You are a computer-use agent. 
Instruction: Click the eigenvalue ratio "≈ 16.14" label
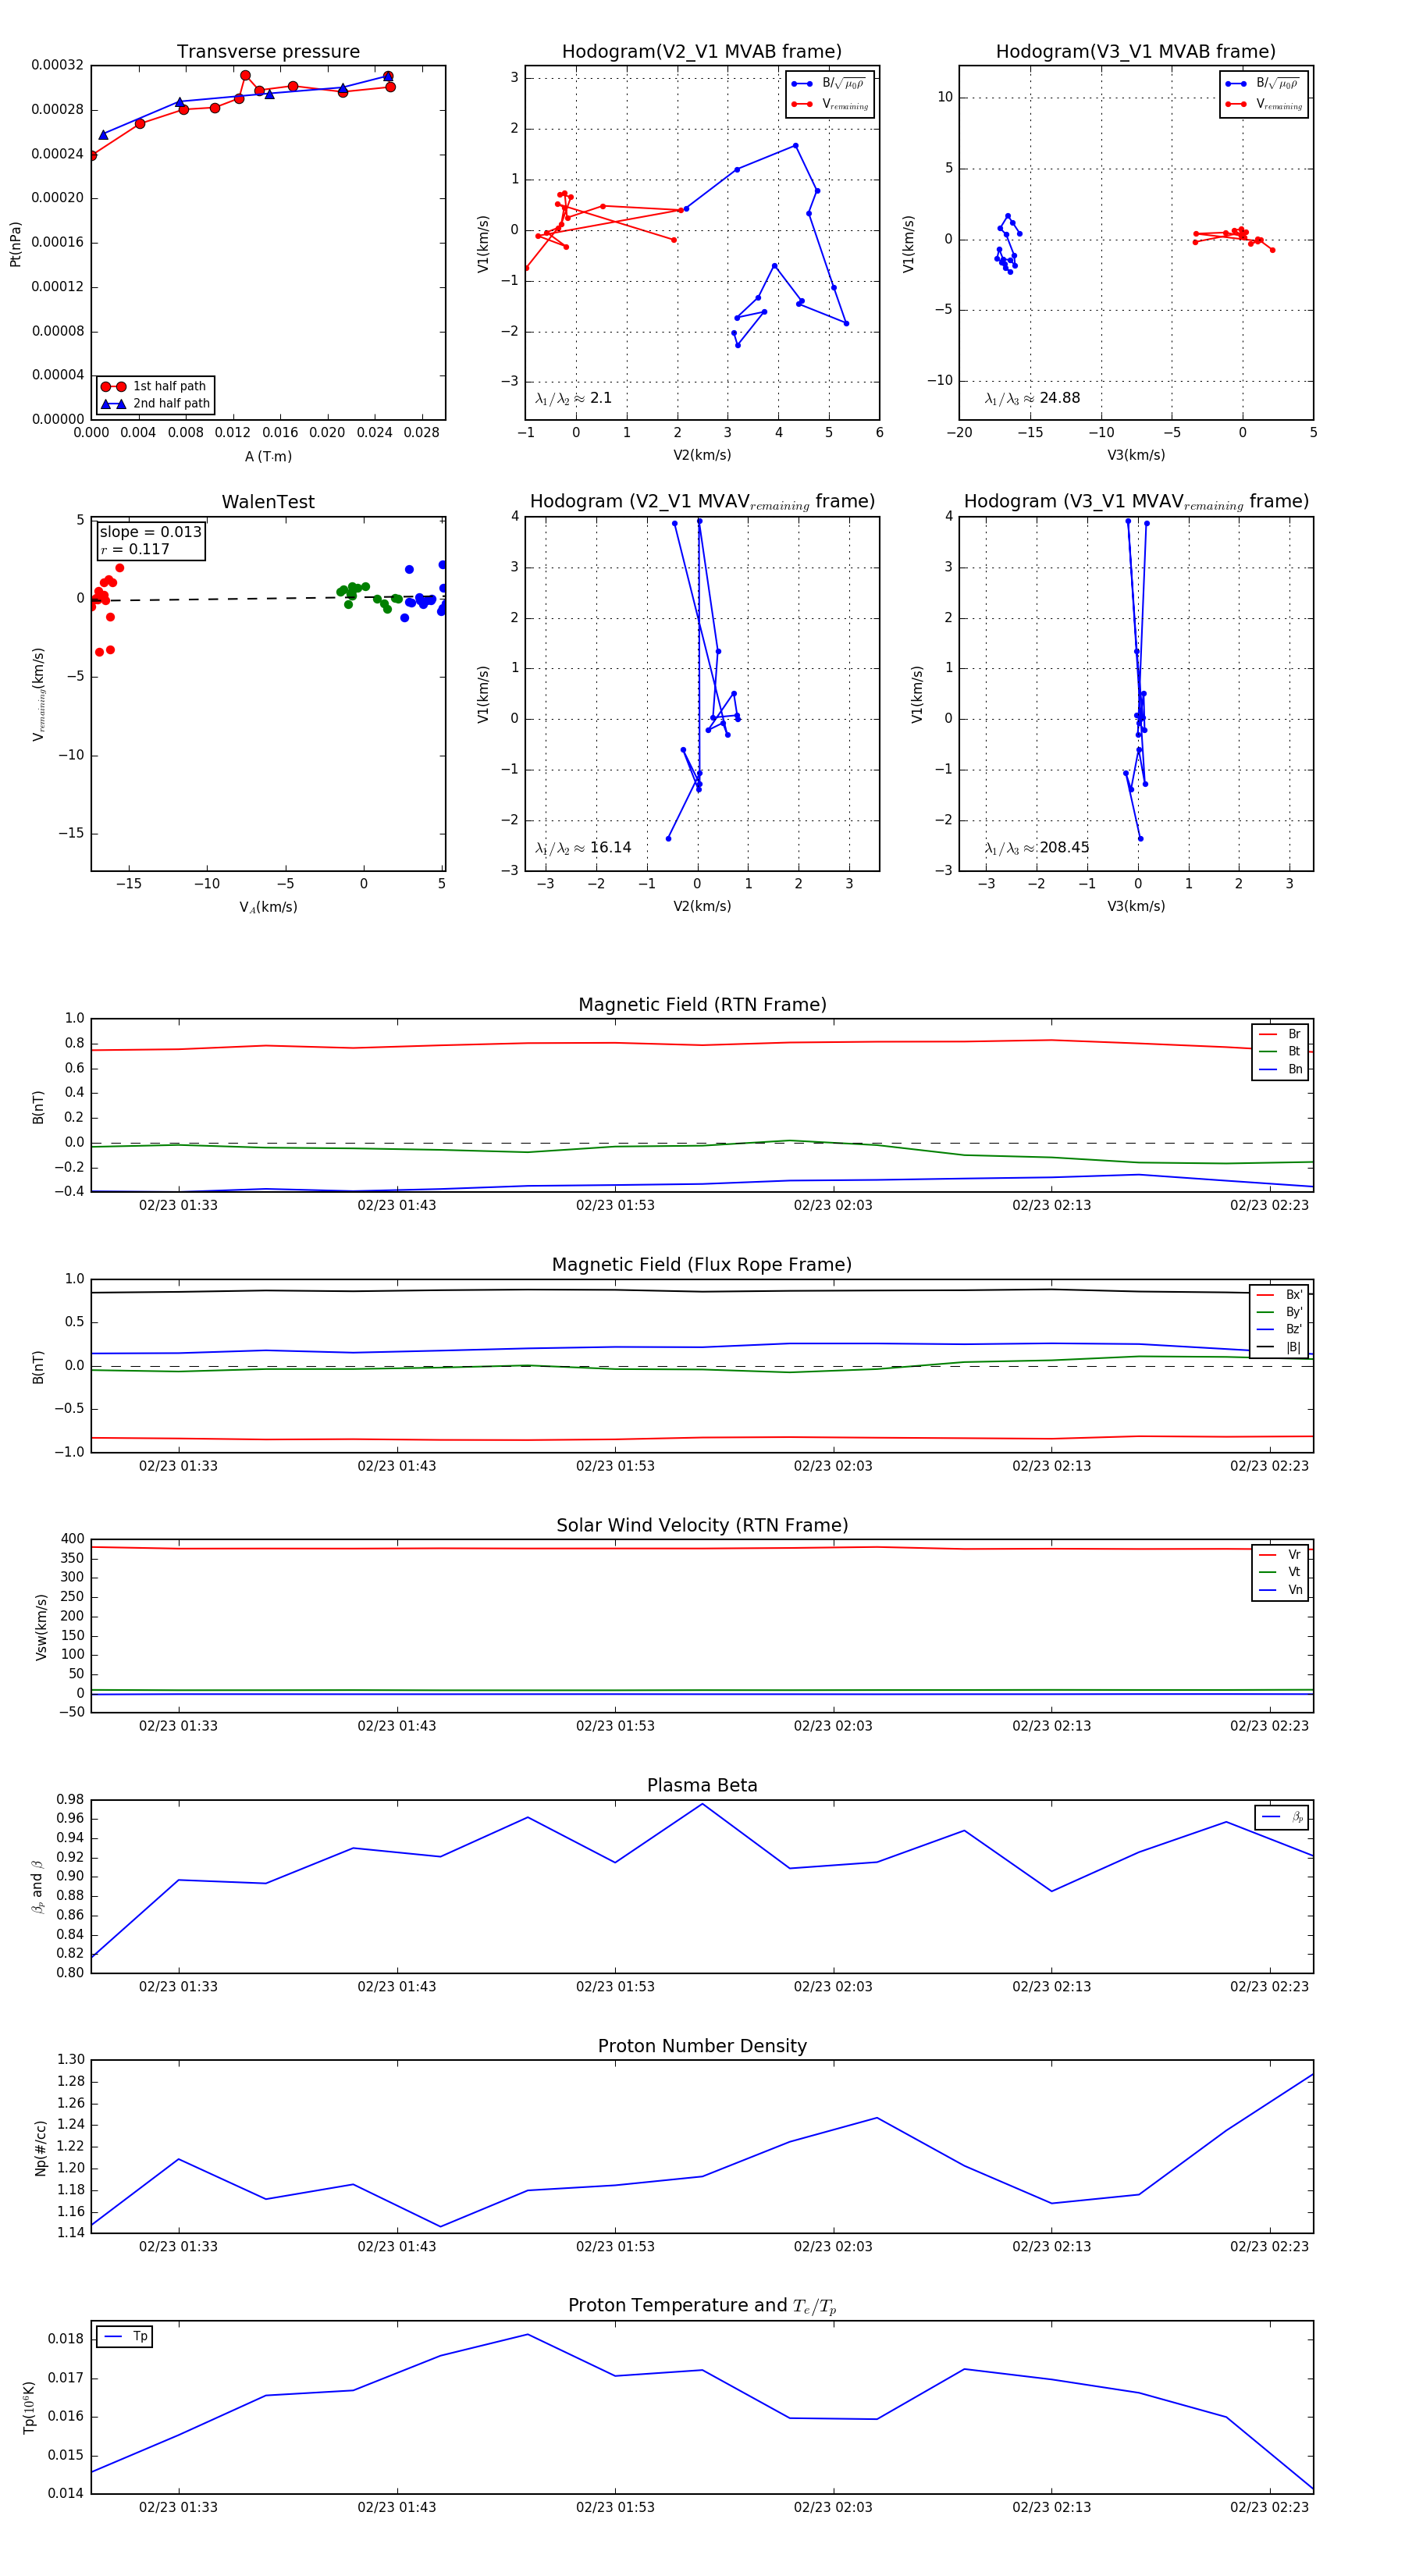click(583, 848)
